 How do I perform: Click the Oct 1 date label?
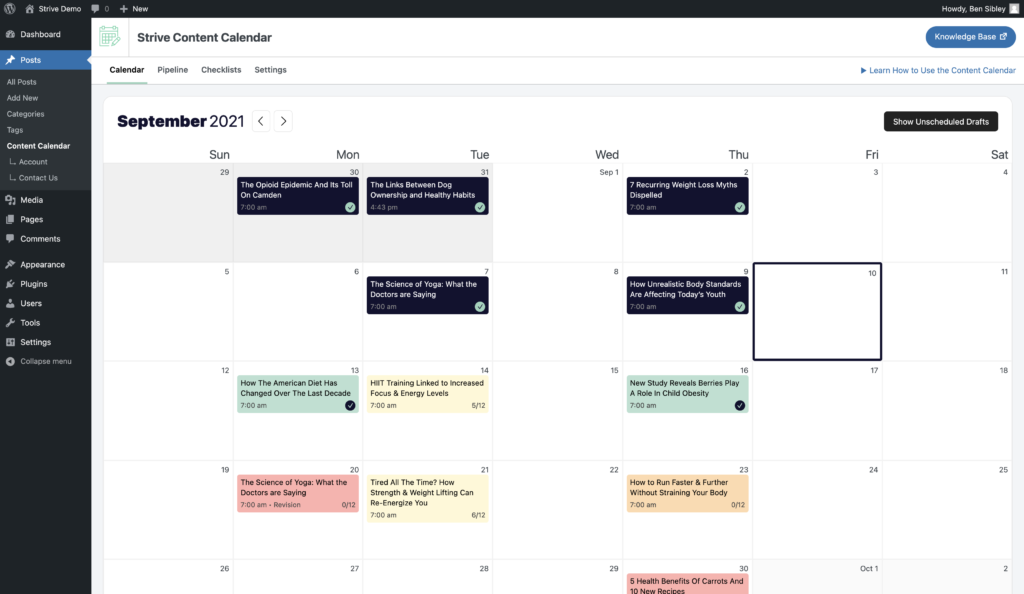(x=869, y=569)
